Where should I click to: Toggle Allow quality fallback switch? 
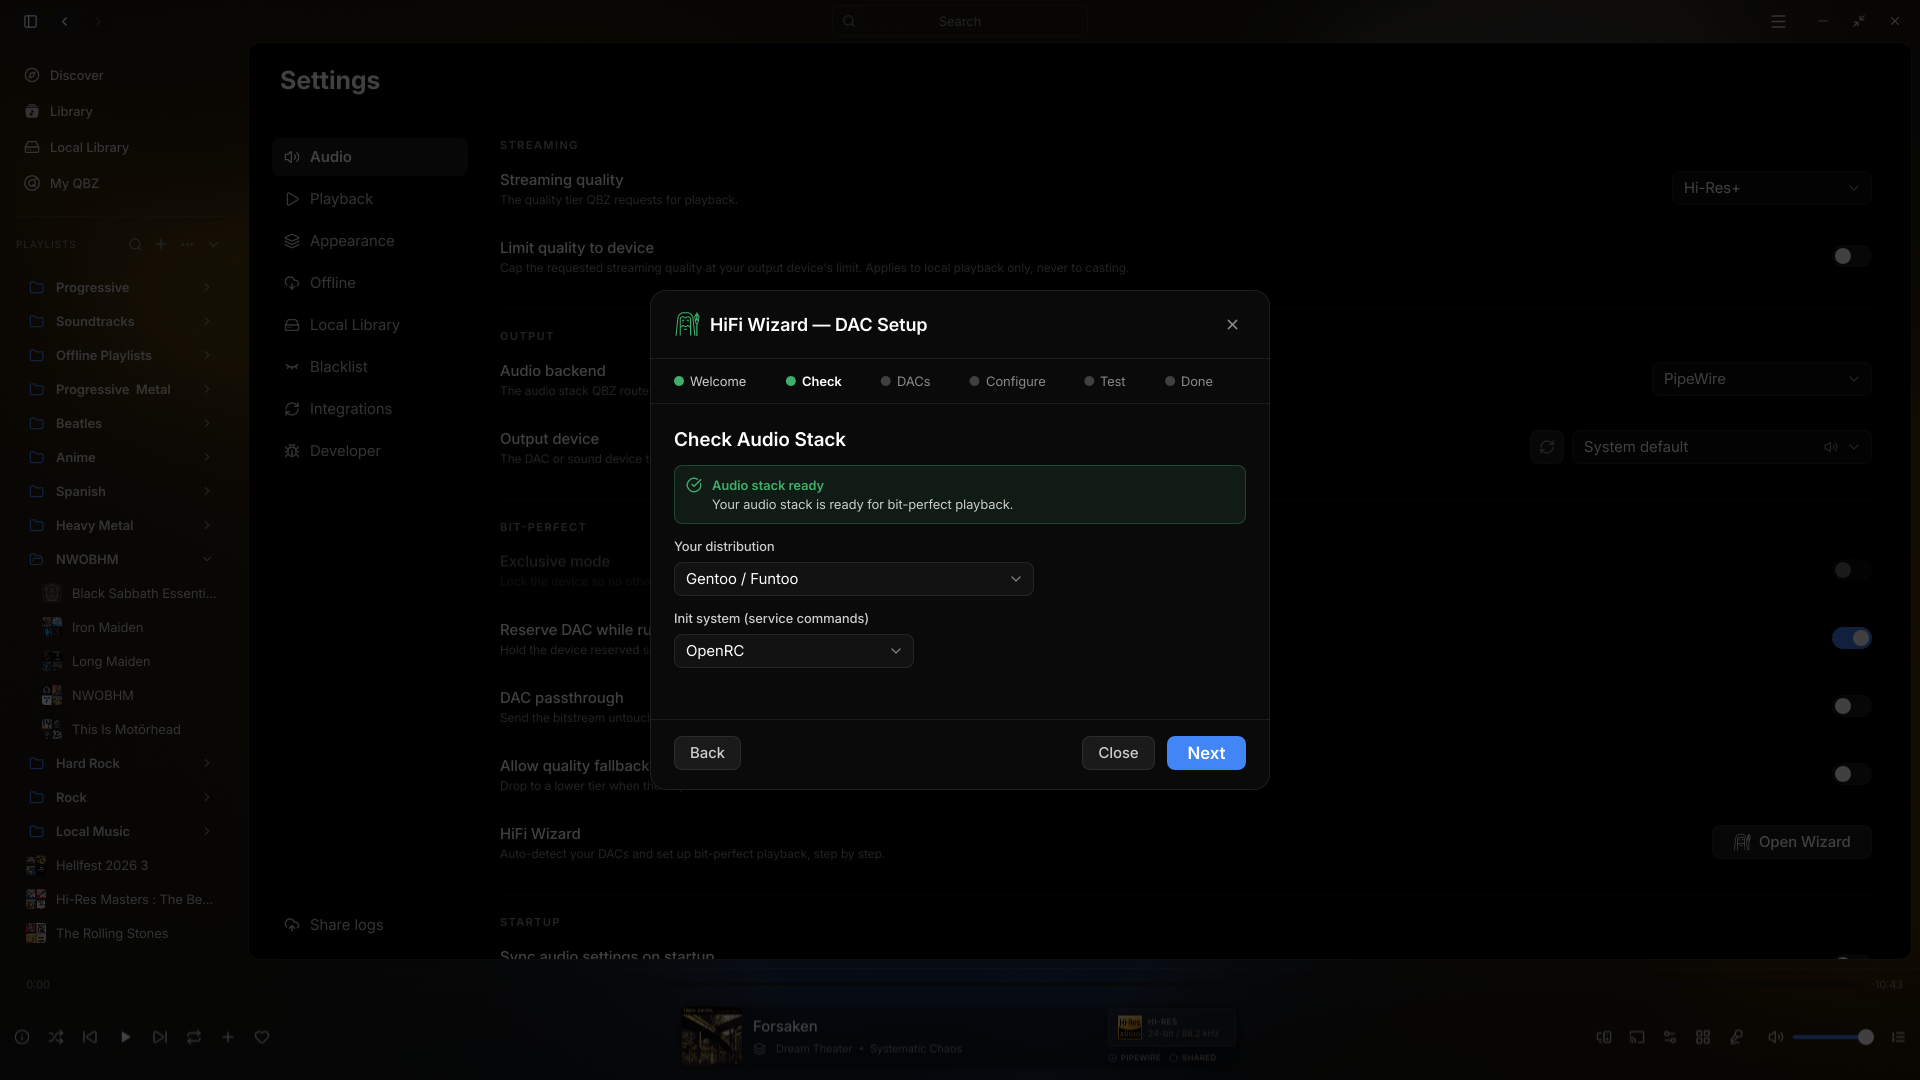pos(1851,774)
